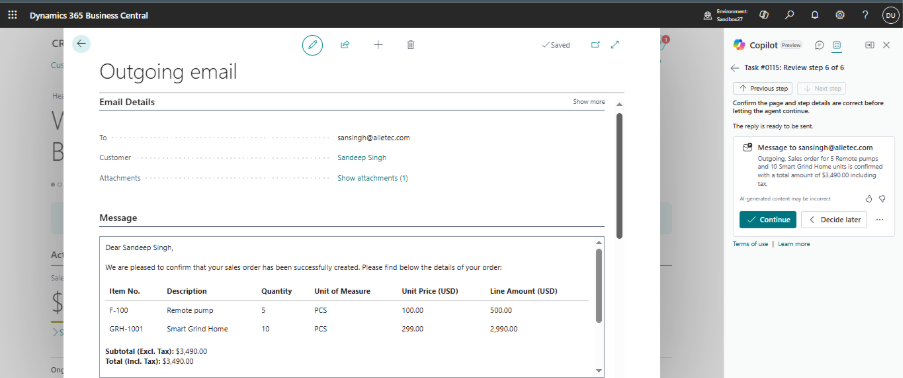Image resolution: width=903 pixels, height=378 pixels.
Task: Click the Smart Grind Home description cell
Action: pyautogui.click(x=197, y=329)
